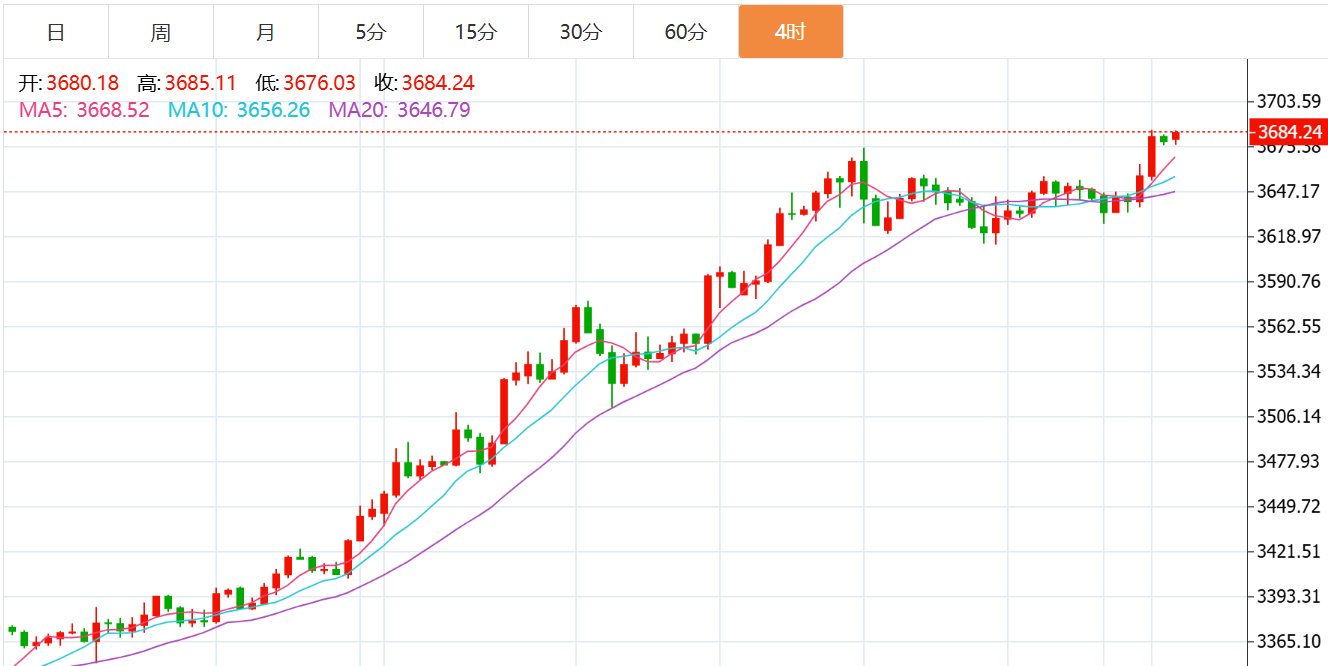
Task: Click the low price 3676.03
Action: coord(319,83)
